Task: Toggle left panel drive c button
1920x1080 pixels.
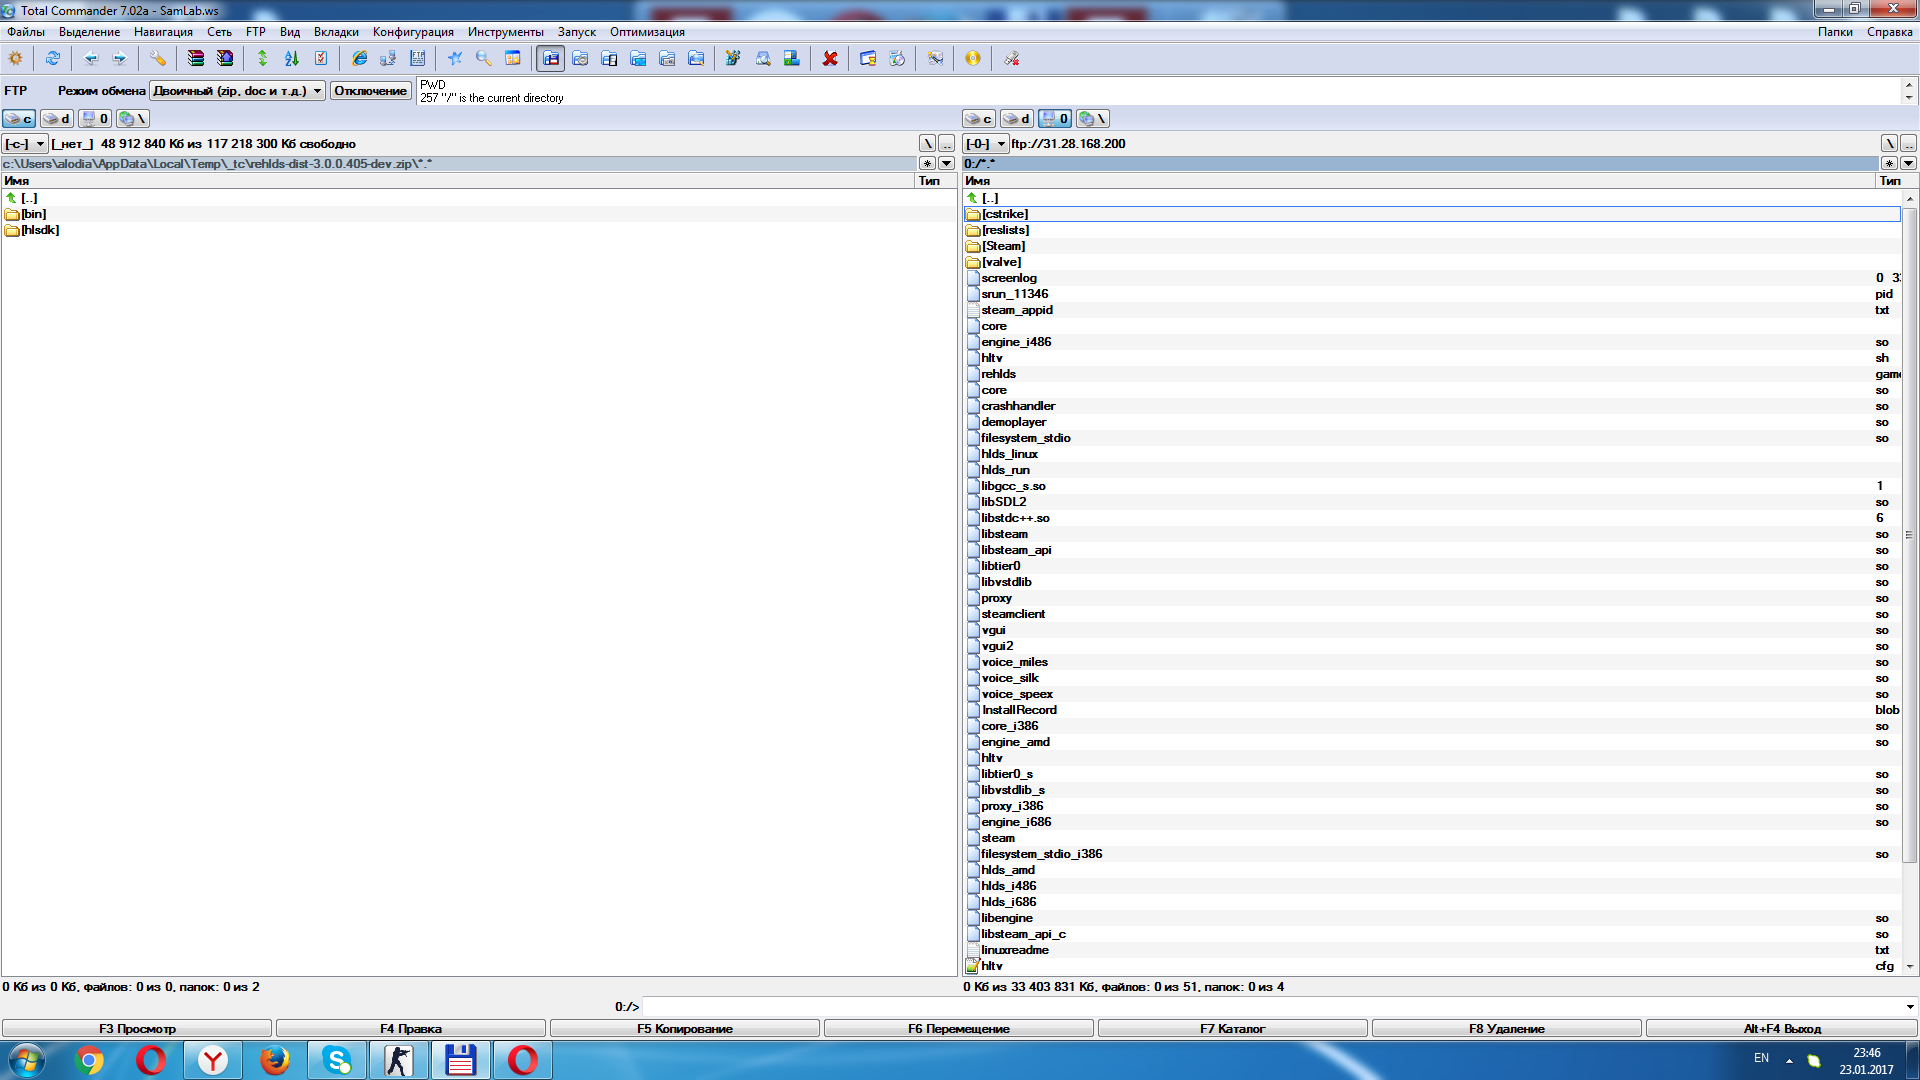Action: click(x=19, y=119)
